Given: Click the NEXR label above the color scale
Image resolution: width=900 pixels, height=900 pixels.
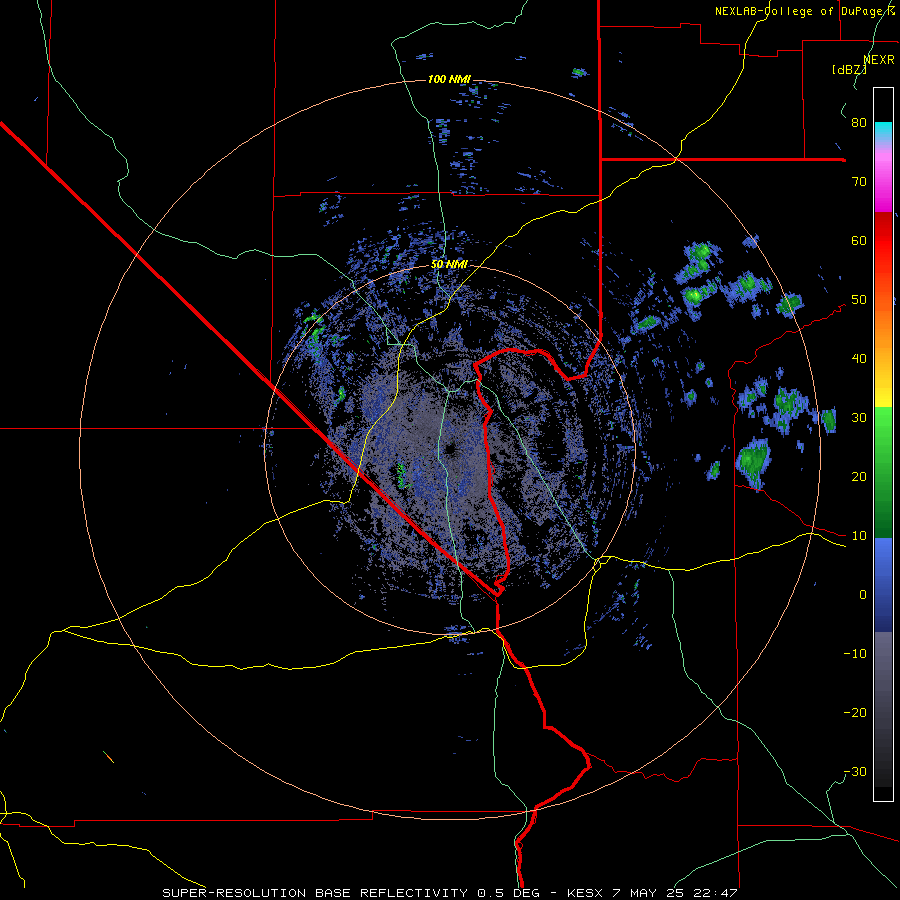Looking at the screenshot, I should pos(879,60).
